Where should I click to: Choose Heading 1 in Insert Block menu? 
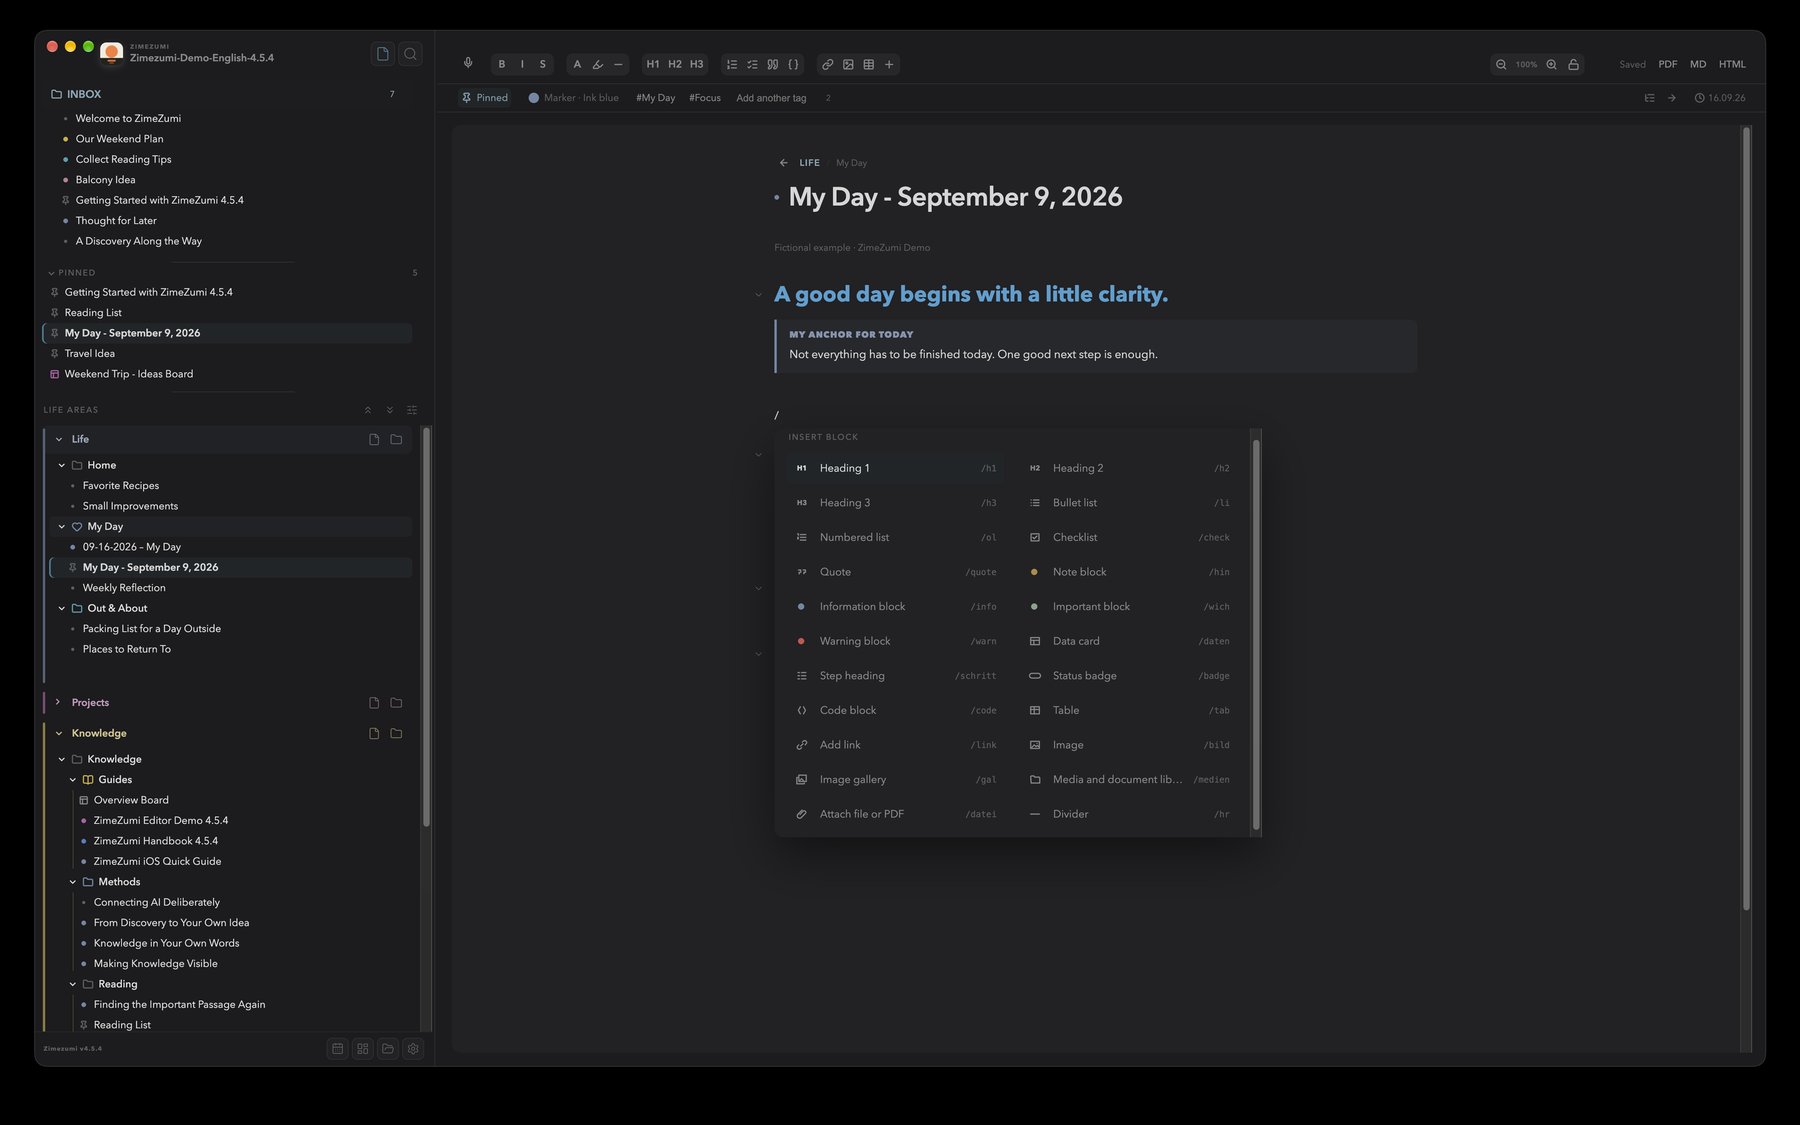pos(895,468)
